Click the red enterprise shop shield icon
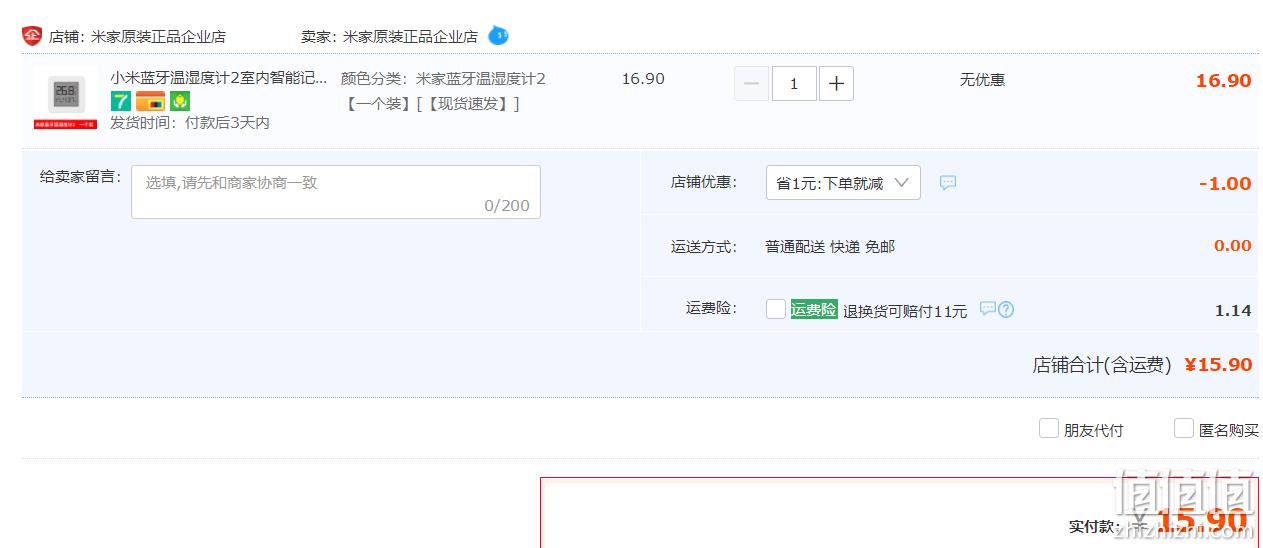 [32, 36]
